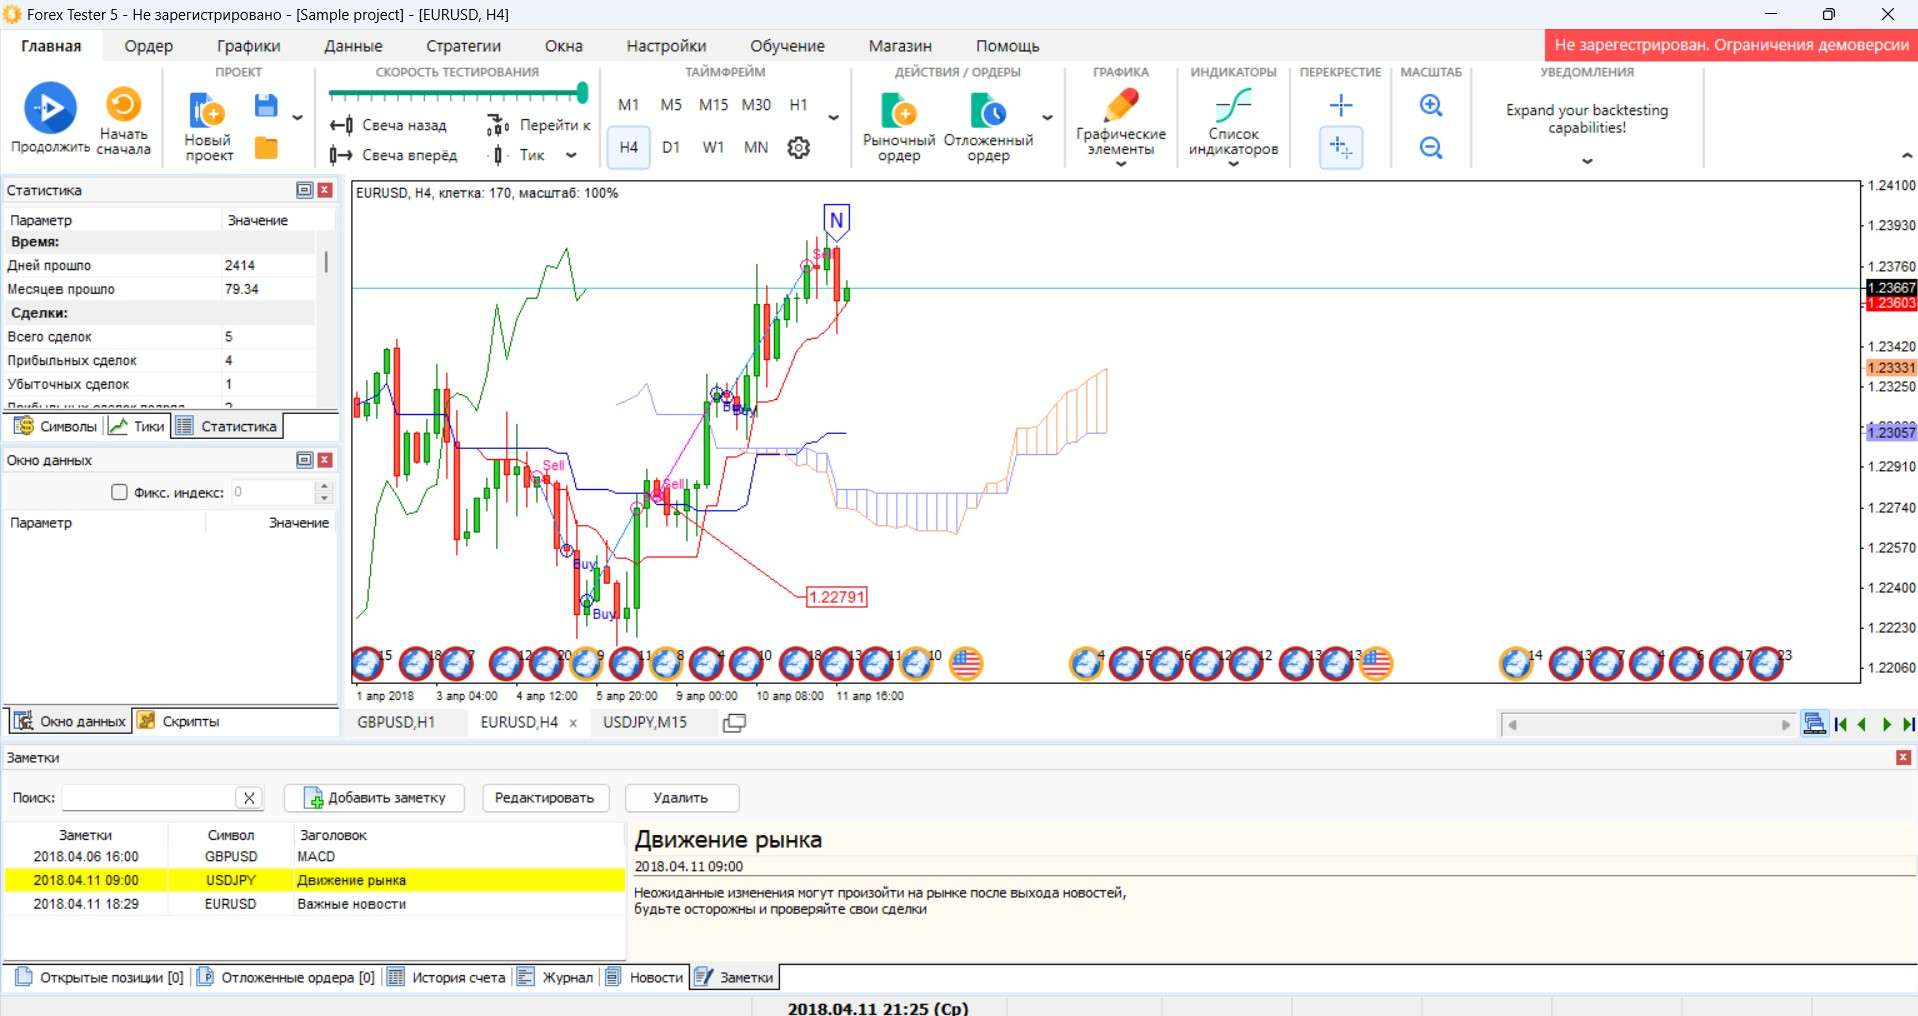Click Добавить заметку button

(375, 798)
